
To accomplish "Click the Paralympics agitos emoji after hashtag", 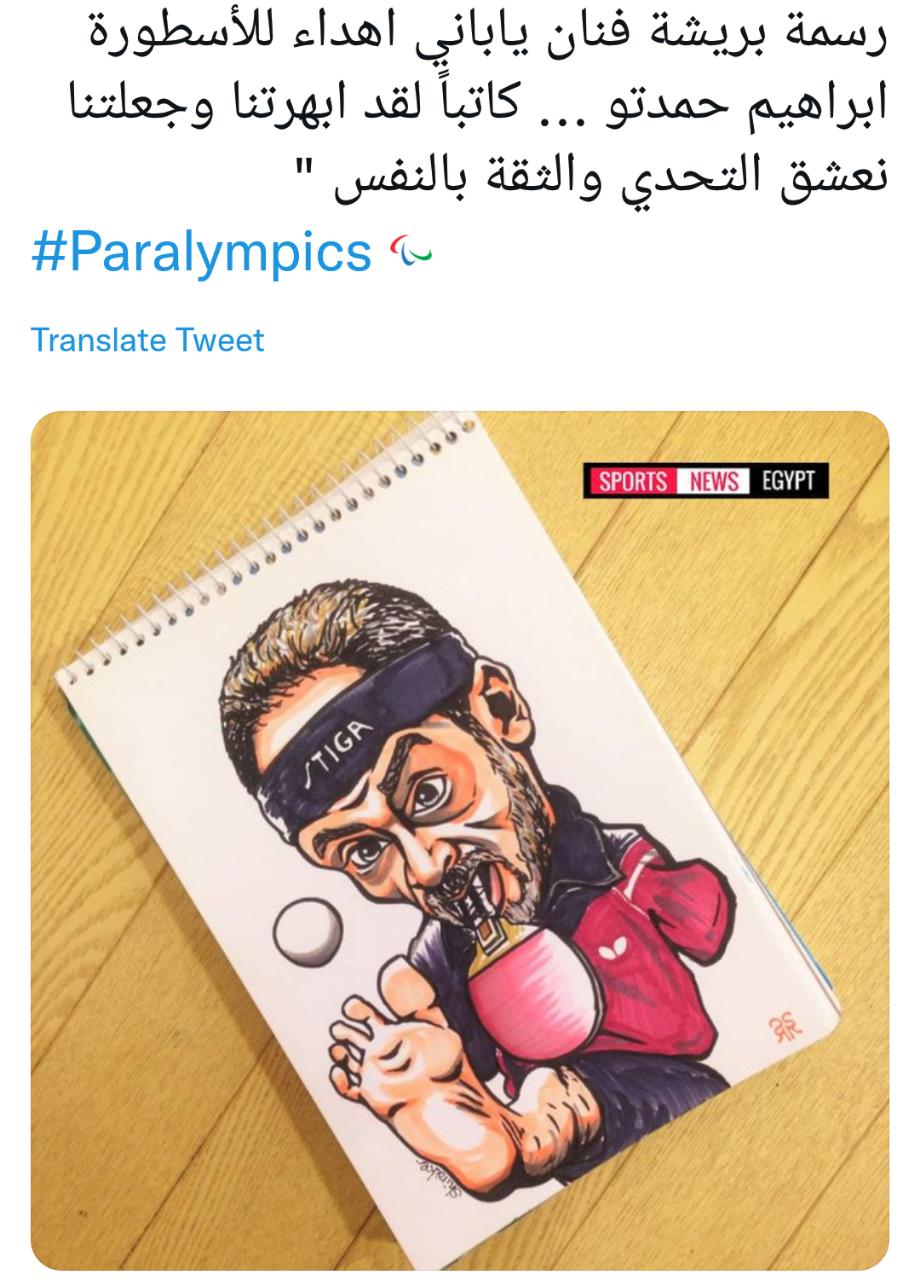I will pos(412,252).
